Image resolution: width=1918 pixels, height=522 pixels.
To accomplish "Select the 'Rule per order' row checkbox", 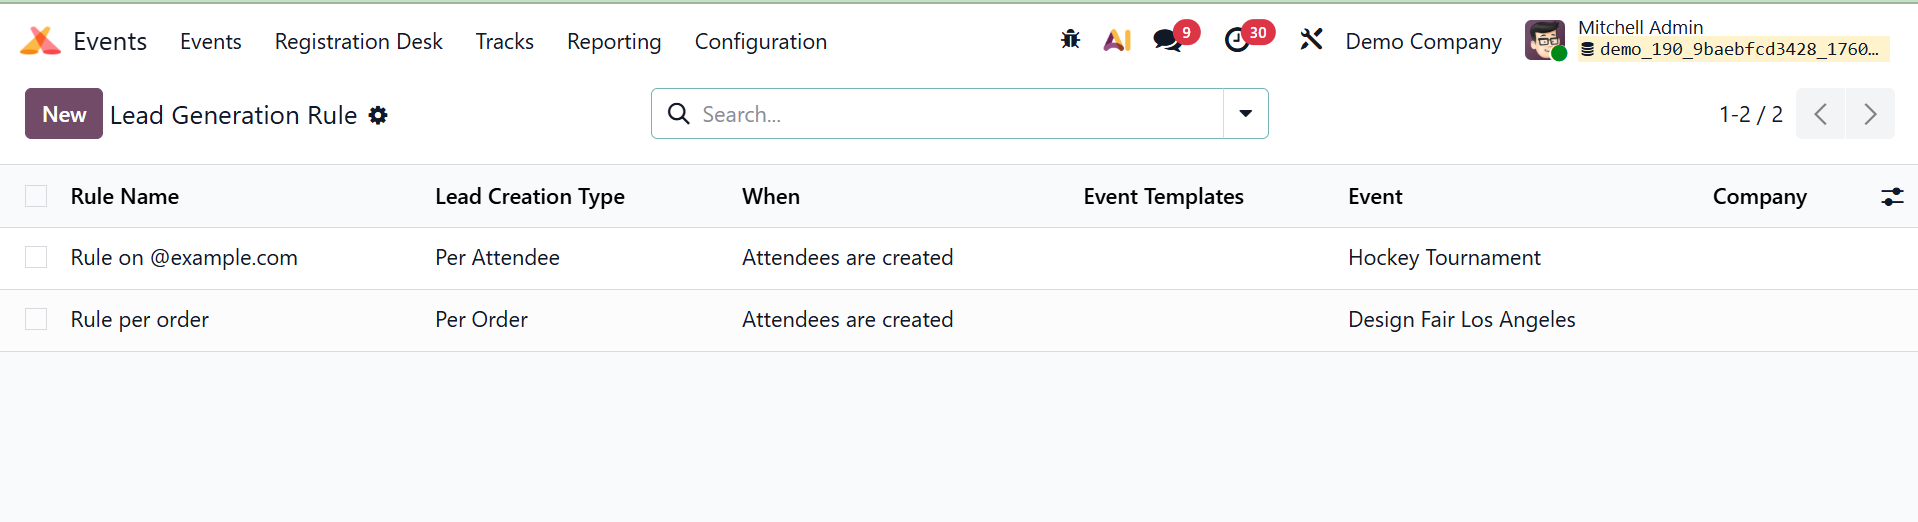I will tap(36, 320).
